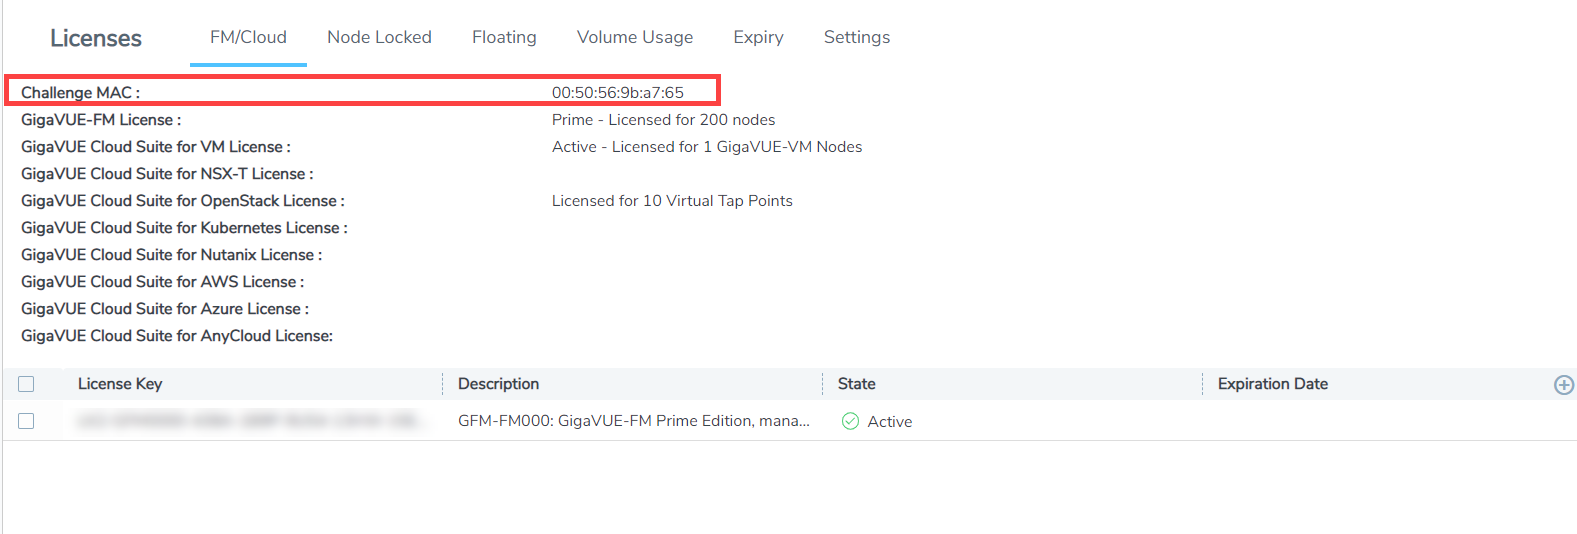Screen dimensions: 1577x534
Task: Click GigaVUE Cloud Suite for VM License label
Action: (156, 146)
